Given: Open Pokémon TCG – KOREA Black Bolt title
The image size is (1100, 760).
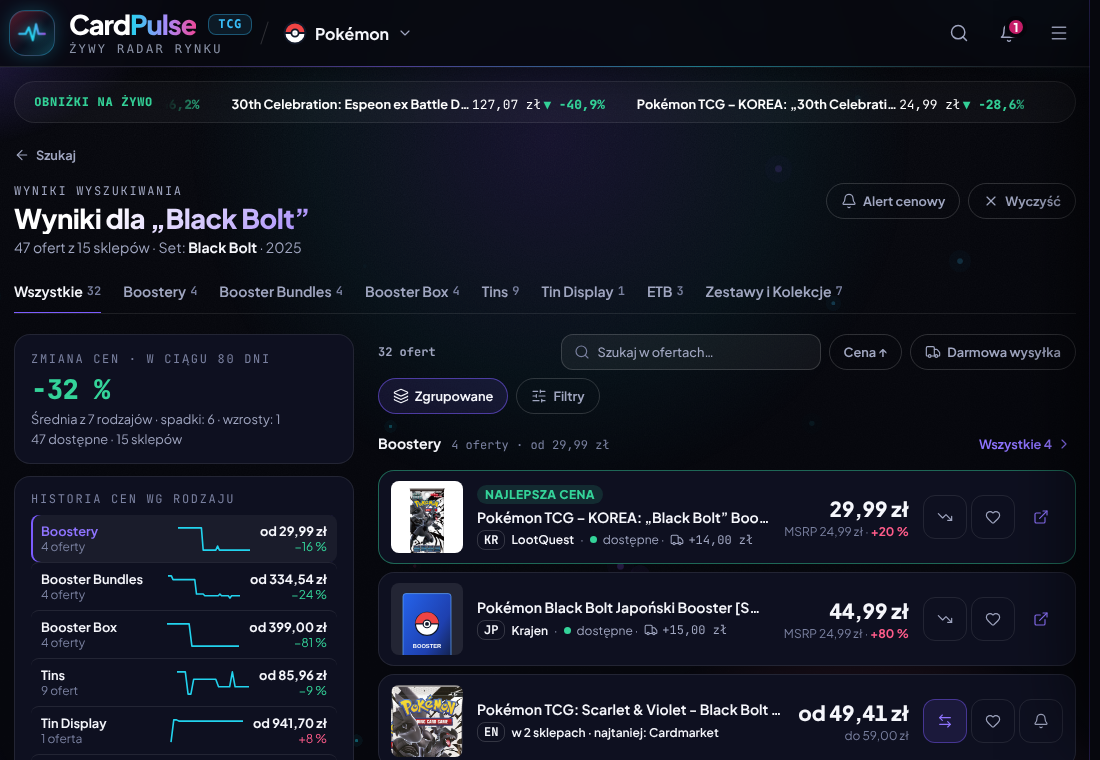Looking at the screenshot, I should 622,518.
